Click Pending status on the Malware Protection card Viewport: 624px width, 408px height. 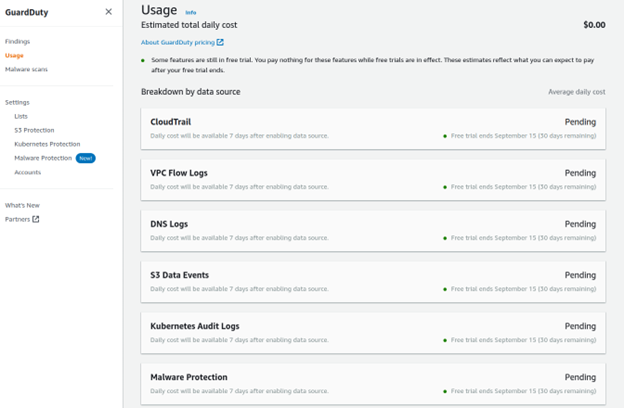[580, 377]
